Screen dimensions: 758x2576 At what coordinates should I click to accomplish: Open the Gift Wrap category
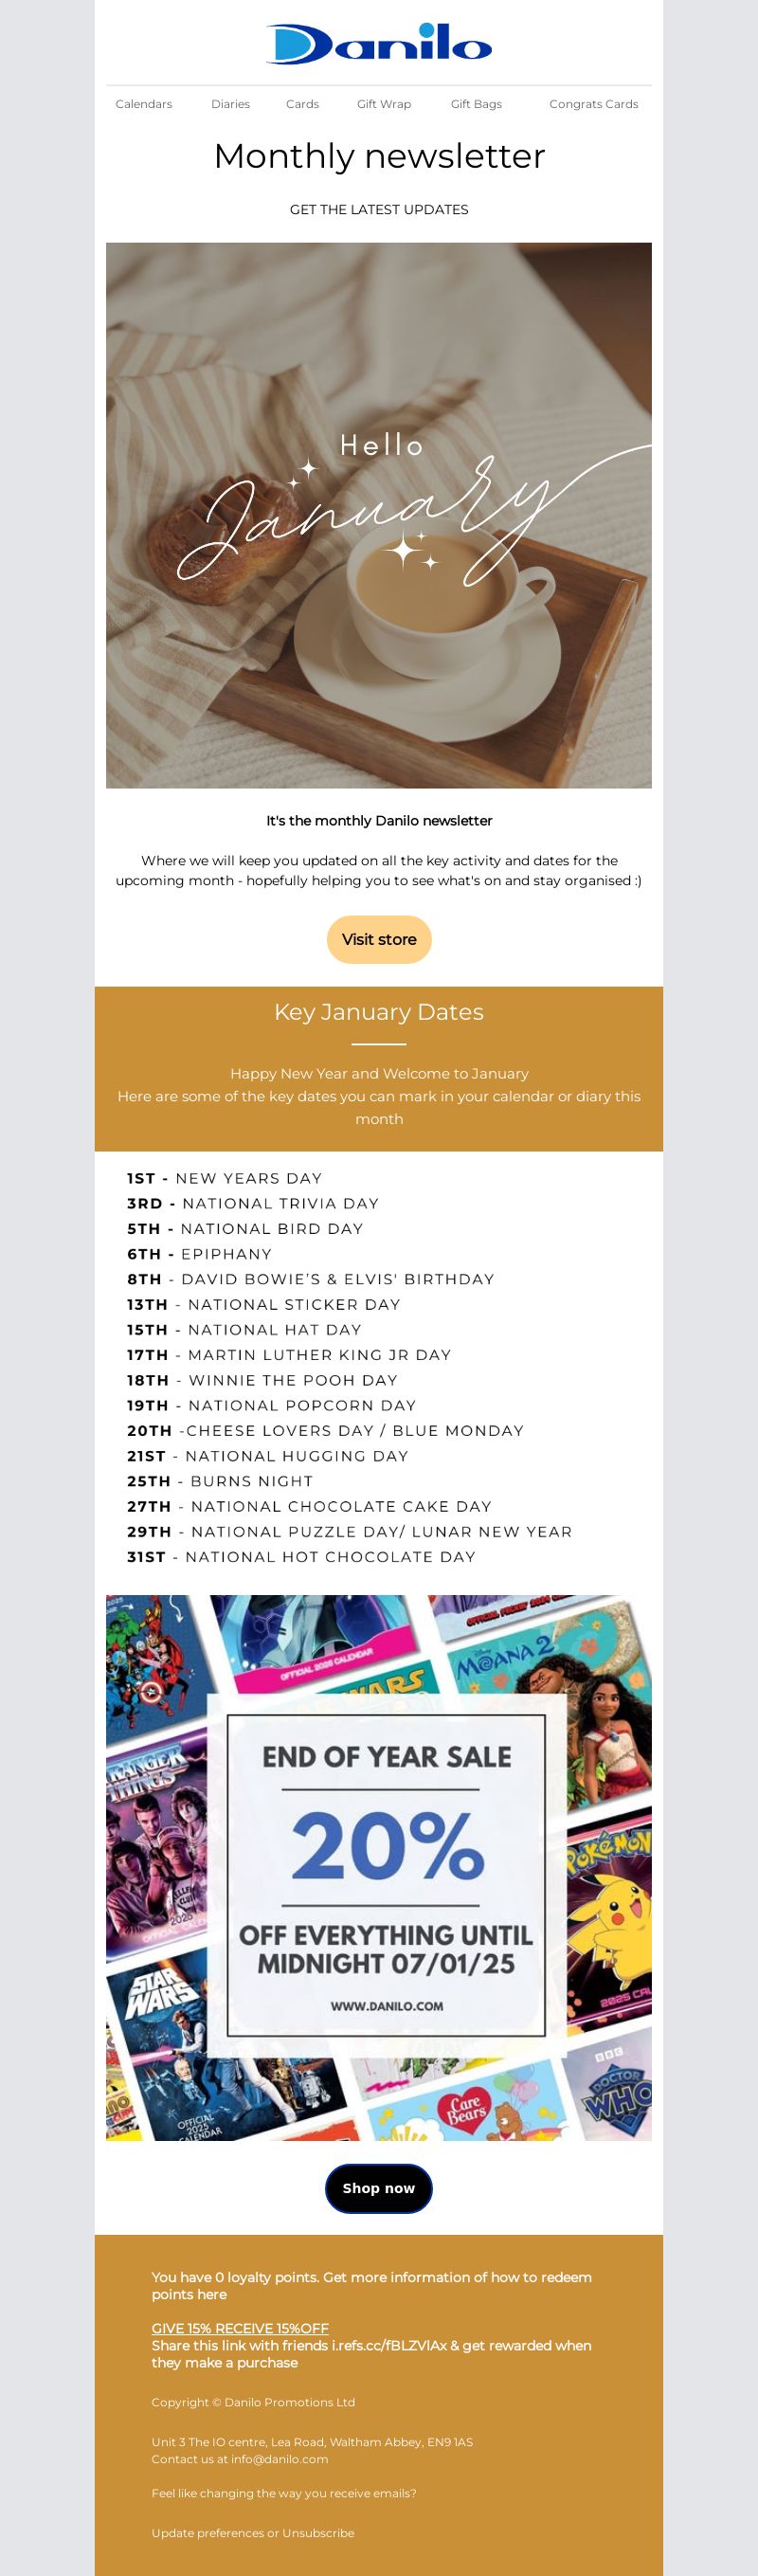click(384, 104)
